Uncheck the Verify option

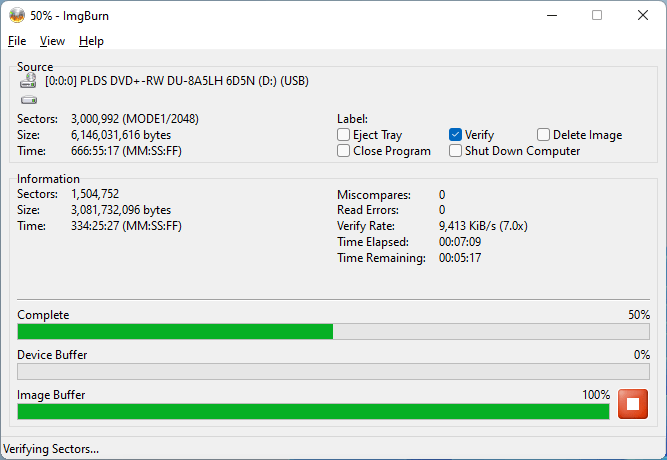pos(456,135)
